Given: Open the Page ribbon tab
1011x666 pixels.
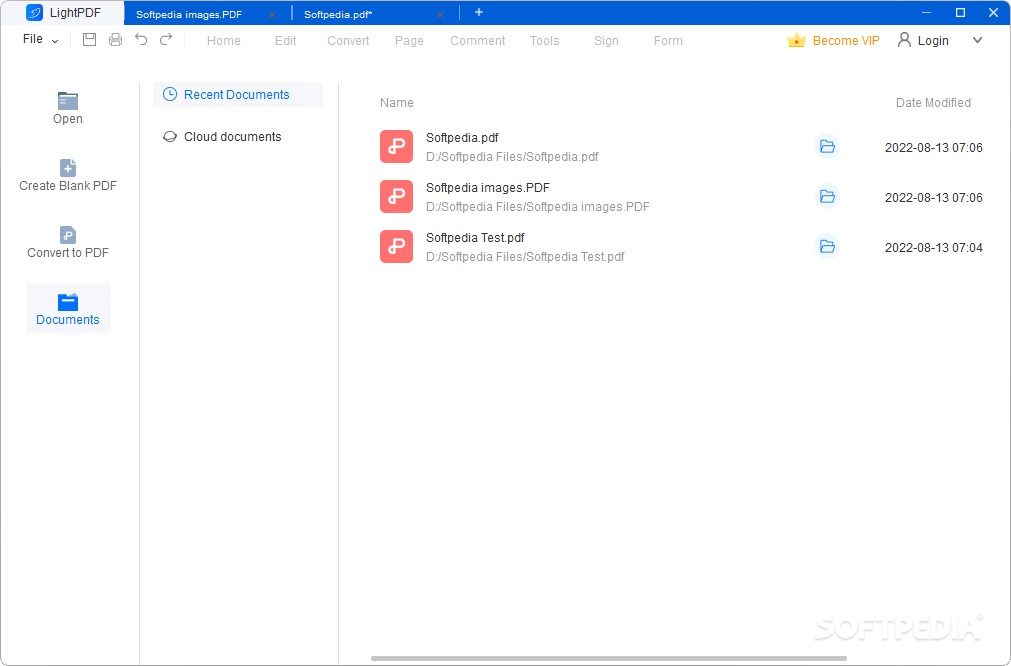Looking at the screenshot, I should point(409,41).
